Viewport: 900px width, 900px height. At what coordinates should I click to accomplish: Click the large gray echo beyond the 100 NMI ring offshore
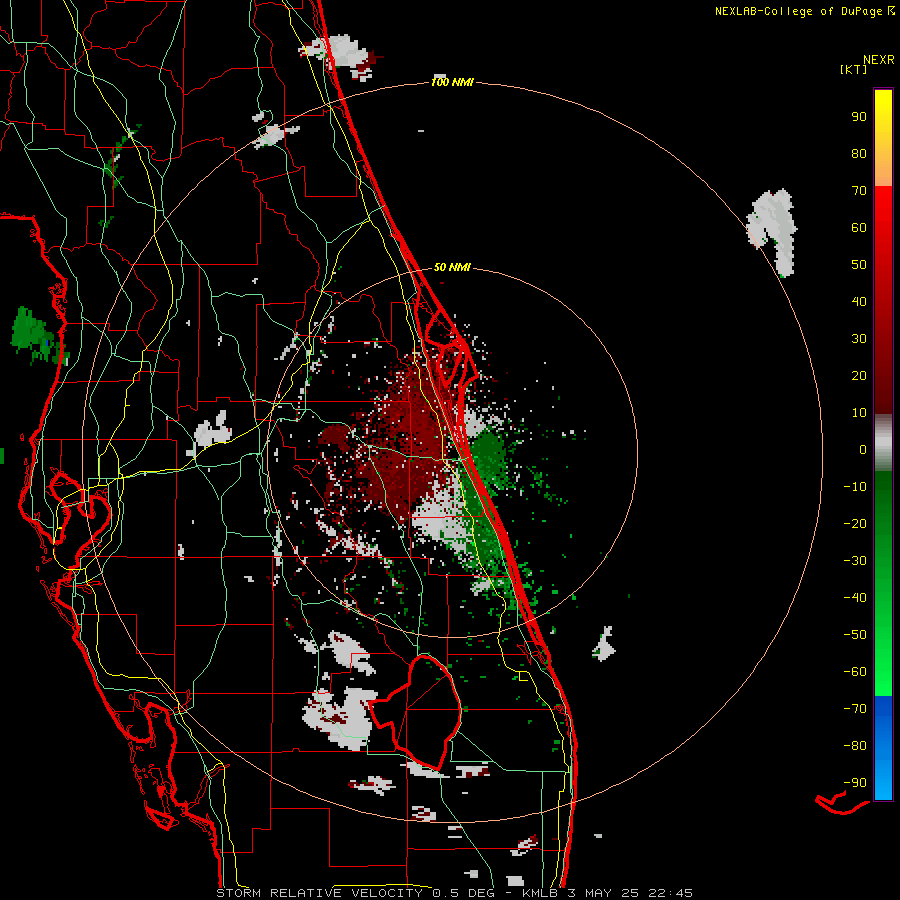773,232
